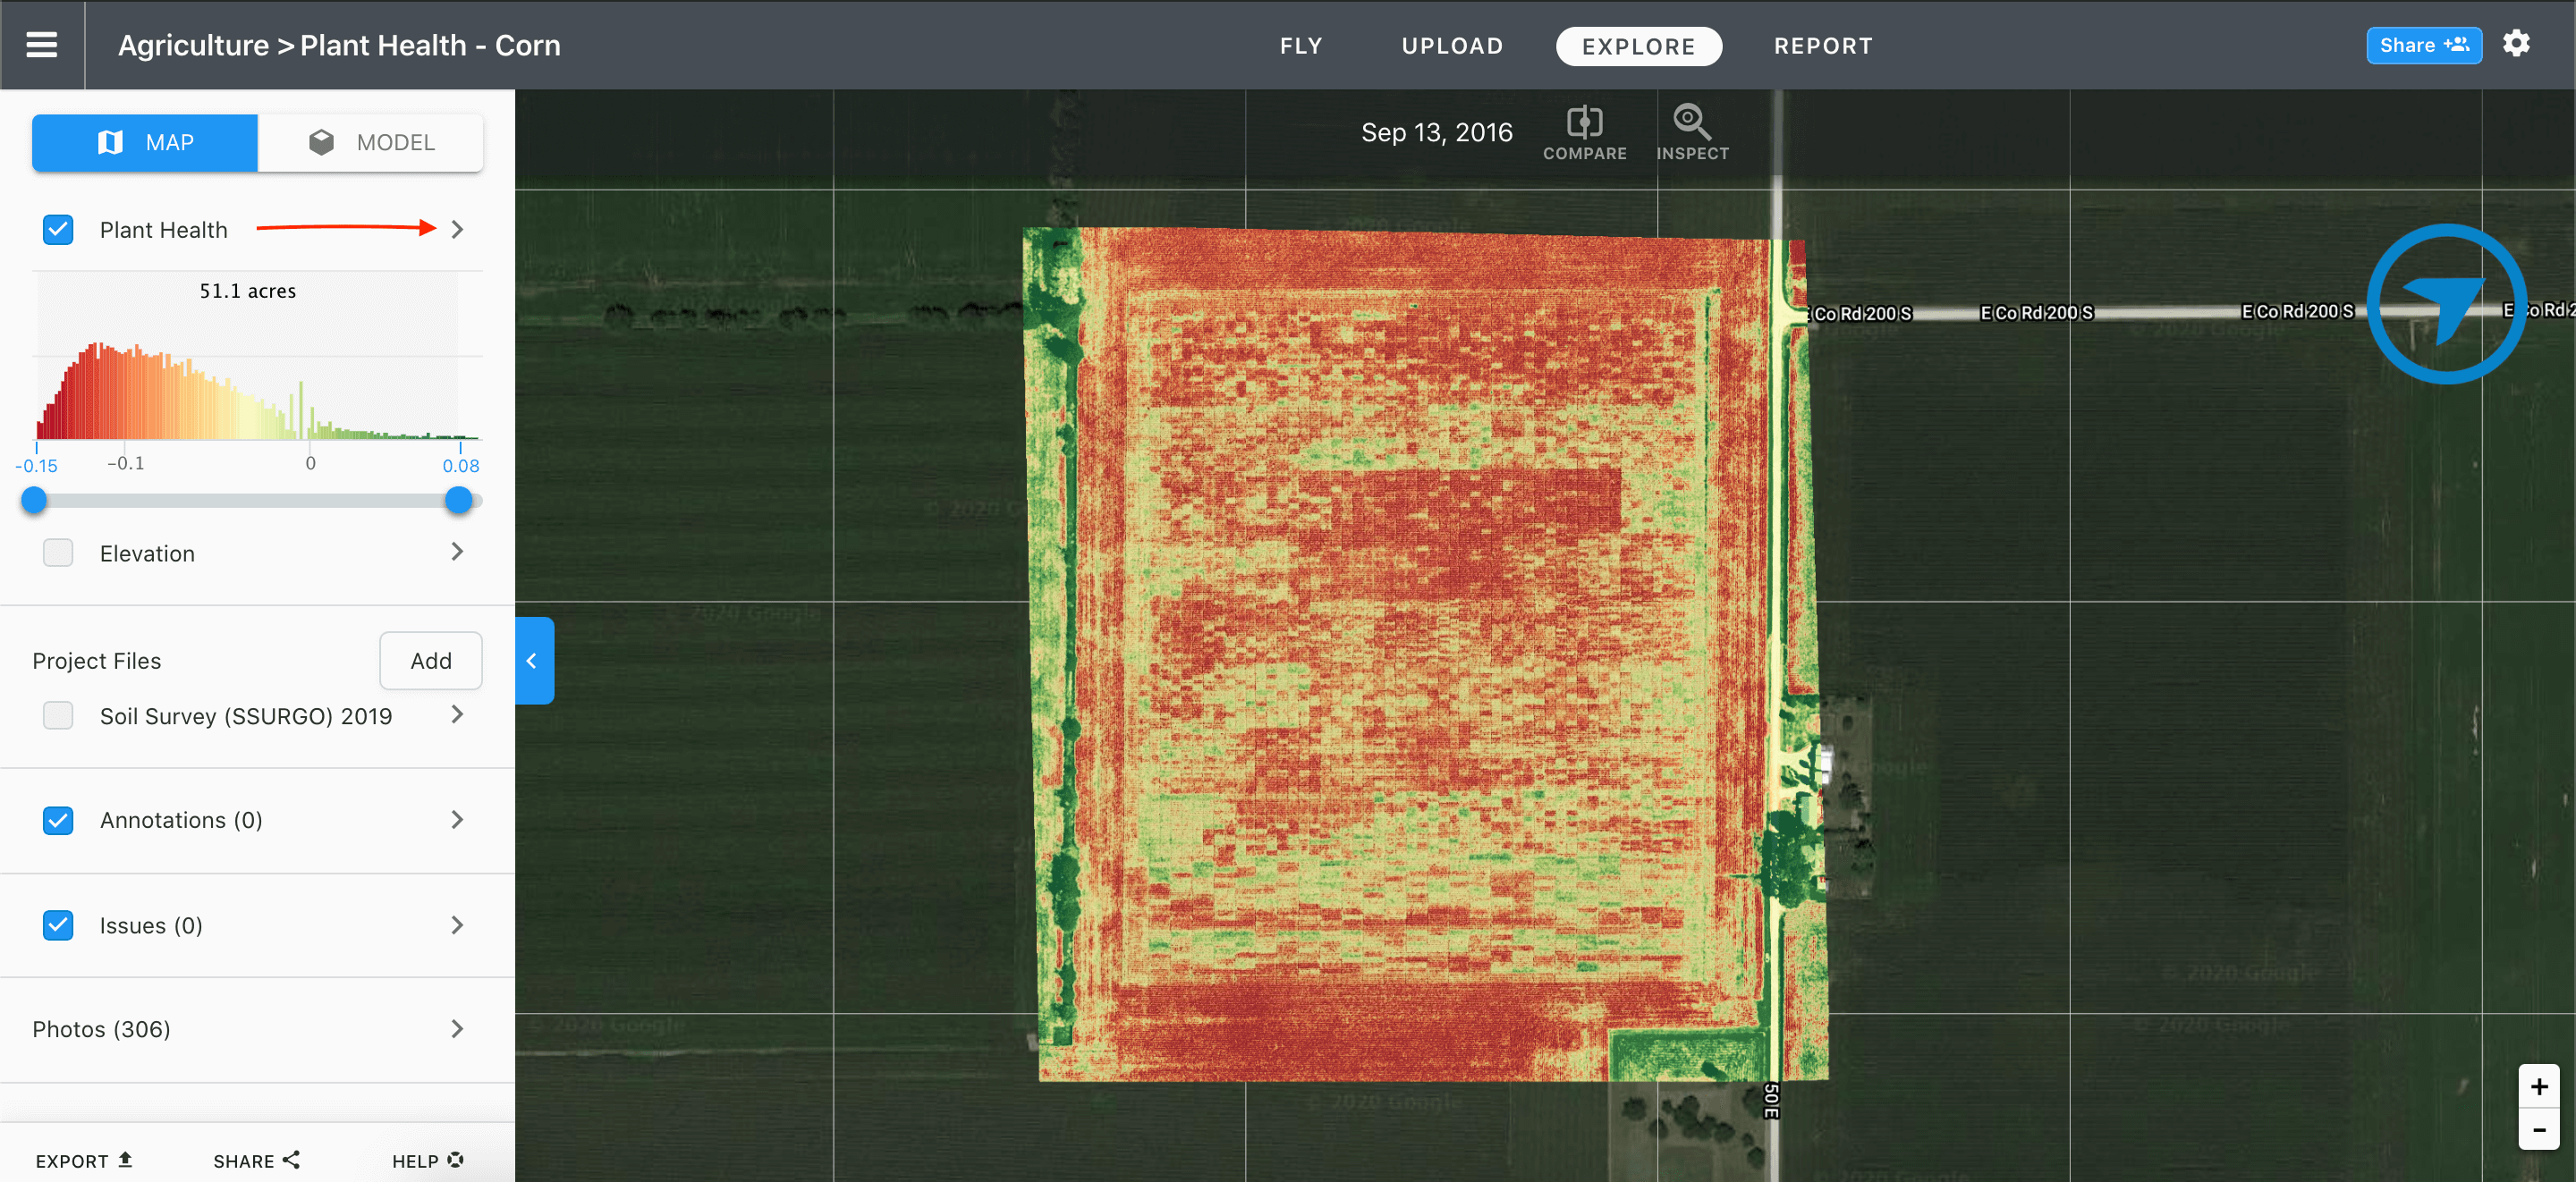
Task: Click the right histogram slider handle
Action: 458,500
